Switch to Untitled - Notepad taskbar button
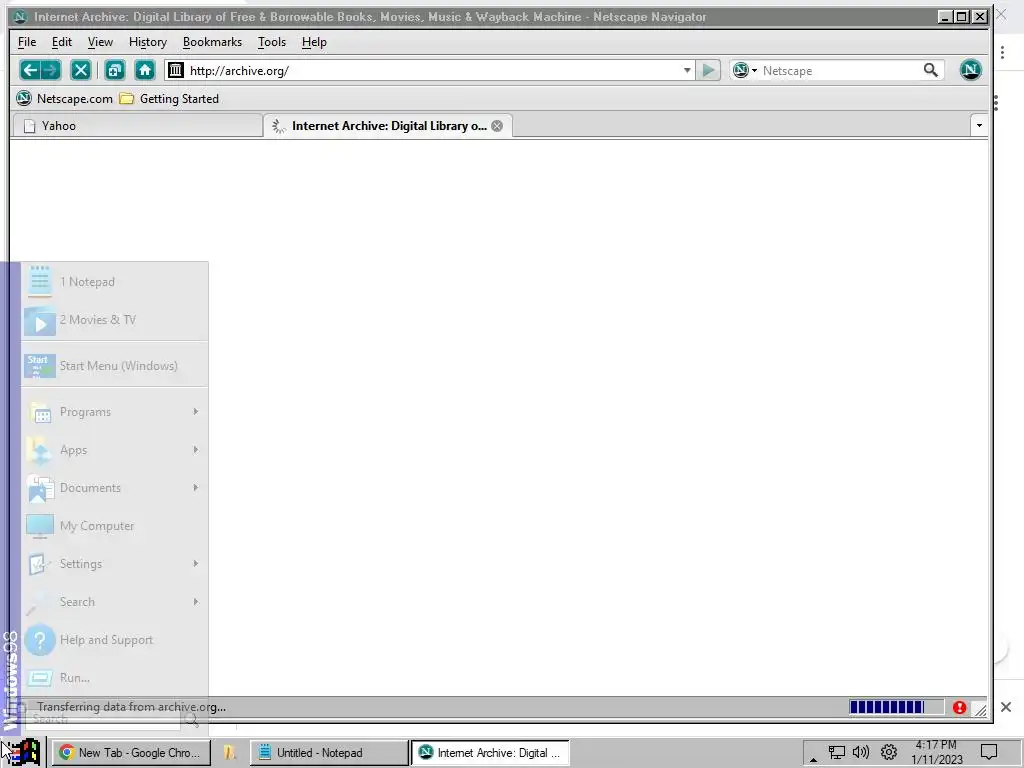The image size is (1024, 768). point(328,752)
